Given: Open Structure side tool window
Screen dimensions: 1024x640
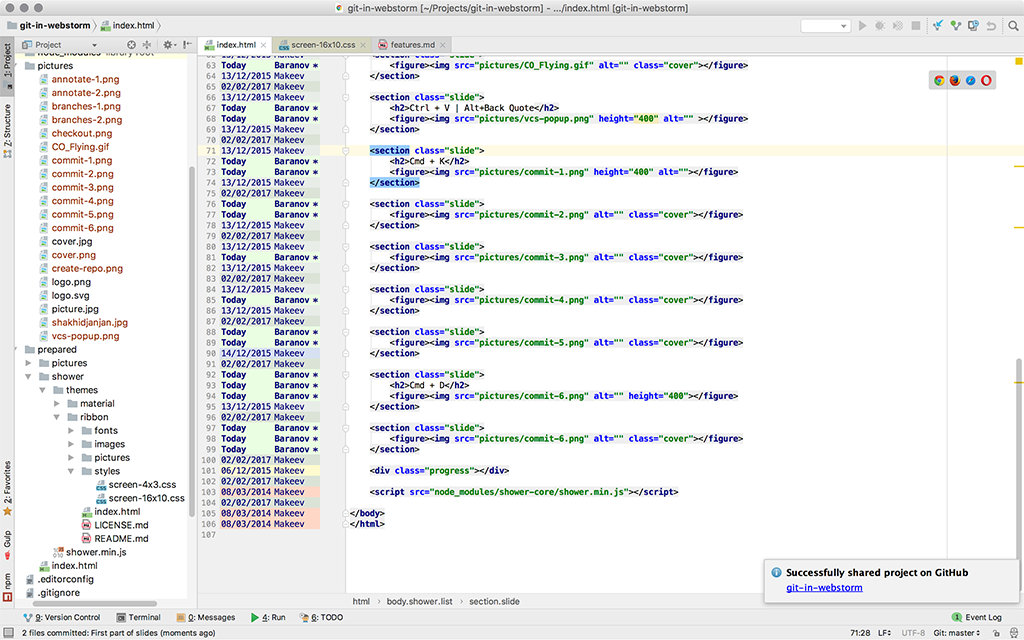Looking at the screenshot, I should coord(7,131).
